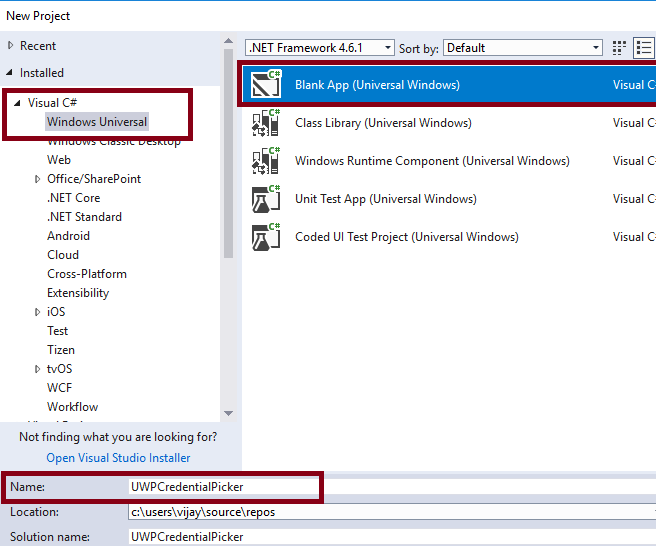Select the WCF category
The height and width of the screenshot is (546, 656).
(59, 388)
